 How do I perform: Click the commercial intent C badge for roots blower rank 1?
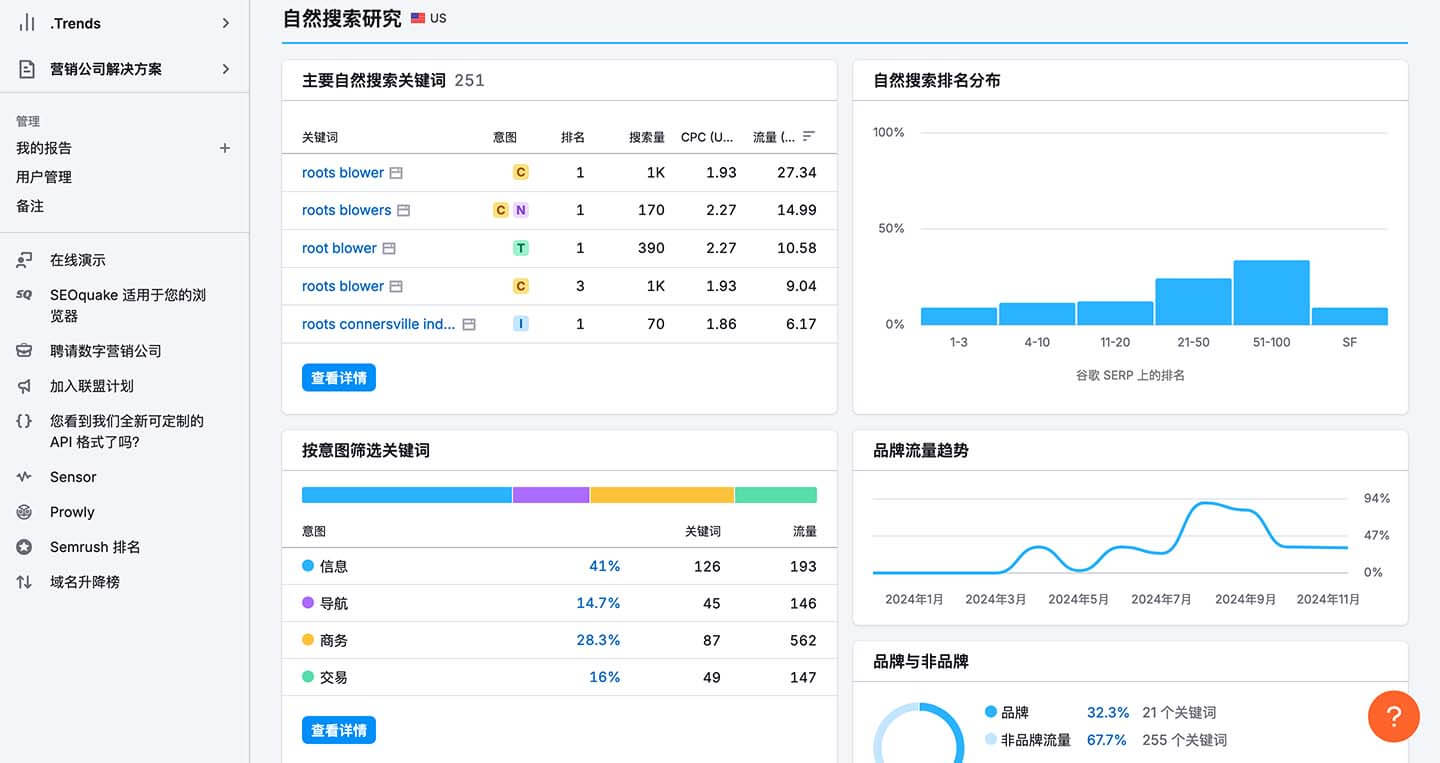pyautogui.click(x=520, y=173)
